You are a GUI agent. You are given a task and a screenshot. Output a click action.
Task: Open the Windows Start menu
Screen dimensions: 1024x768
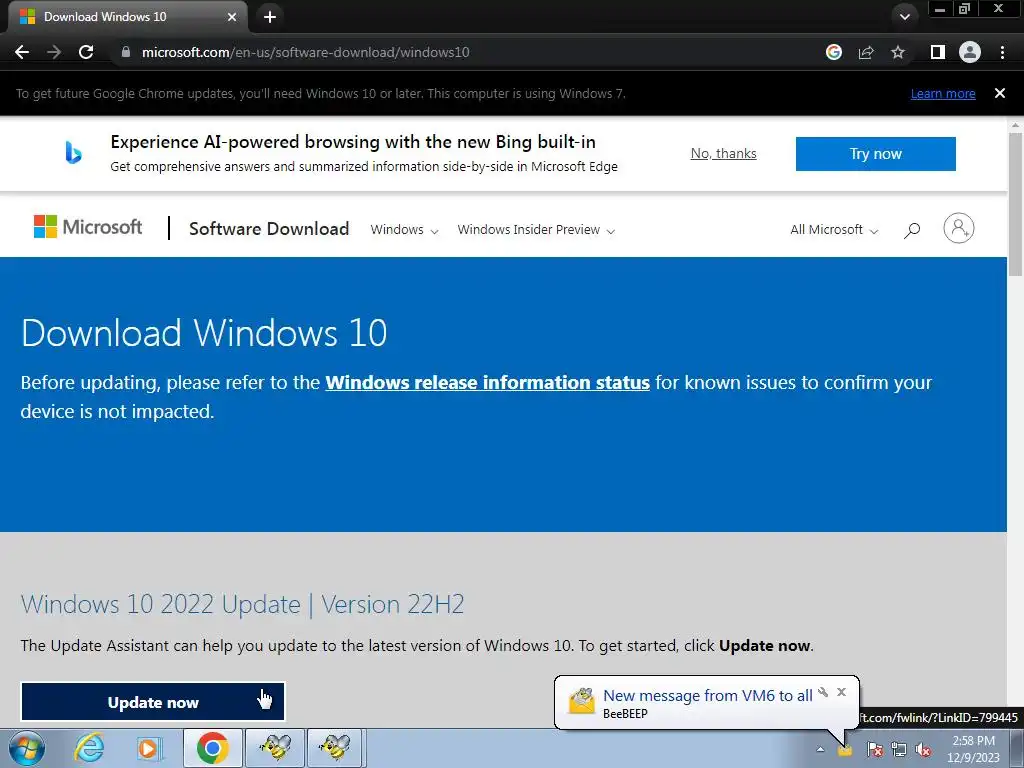pos(26,748)
